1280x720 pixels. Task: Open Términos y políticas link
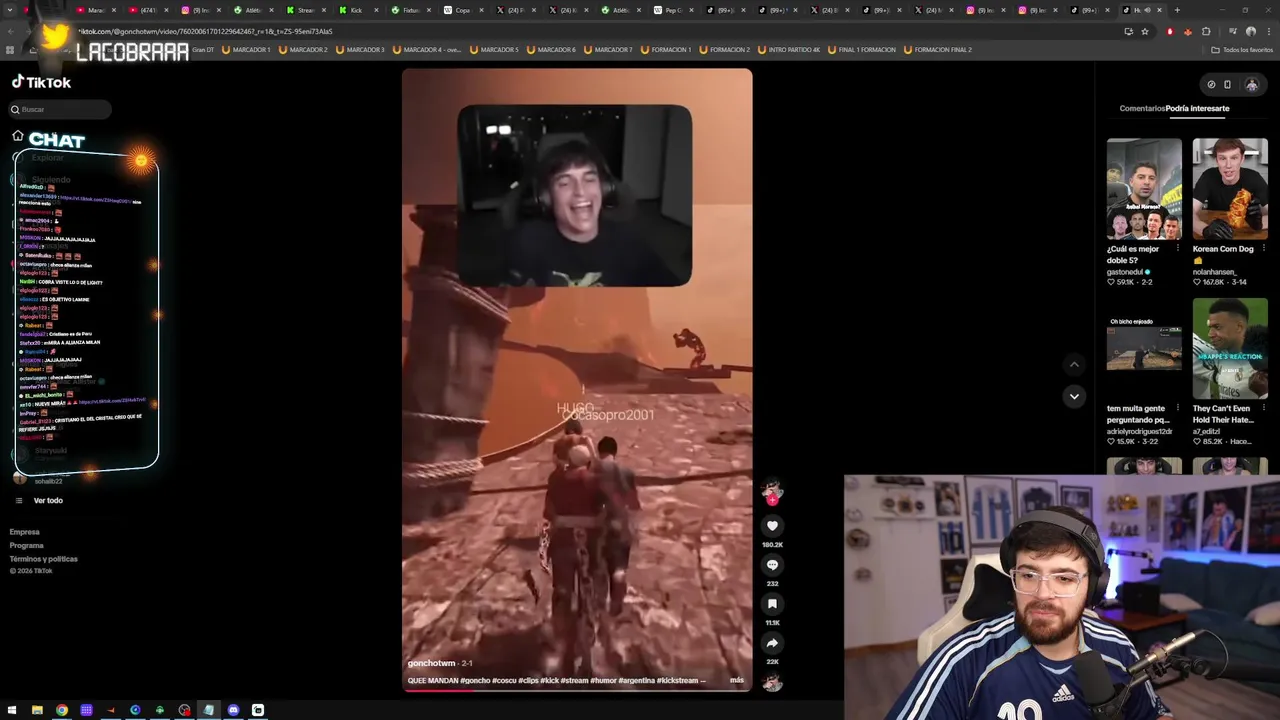click(43, 559)
